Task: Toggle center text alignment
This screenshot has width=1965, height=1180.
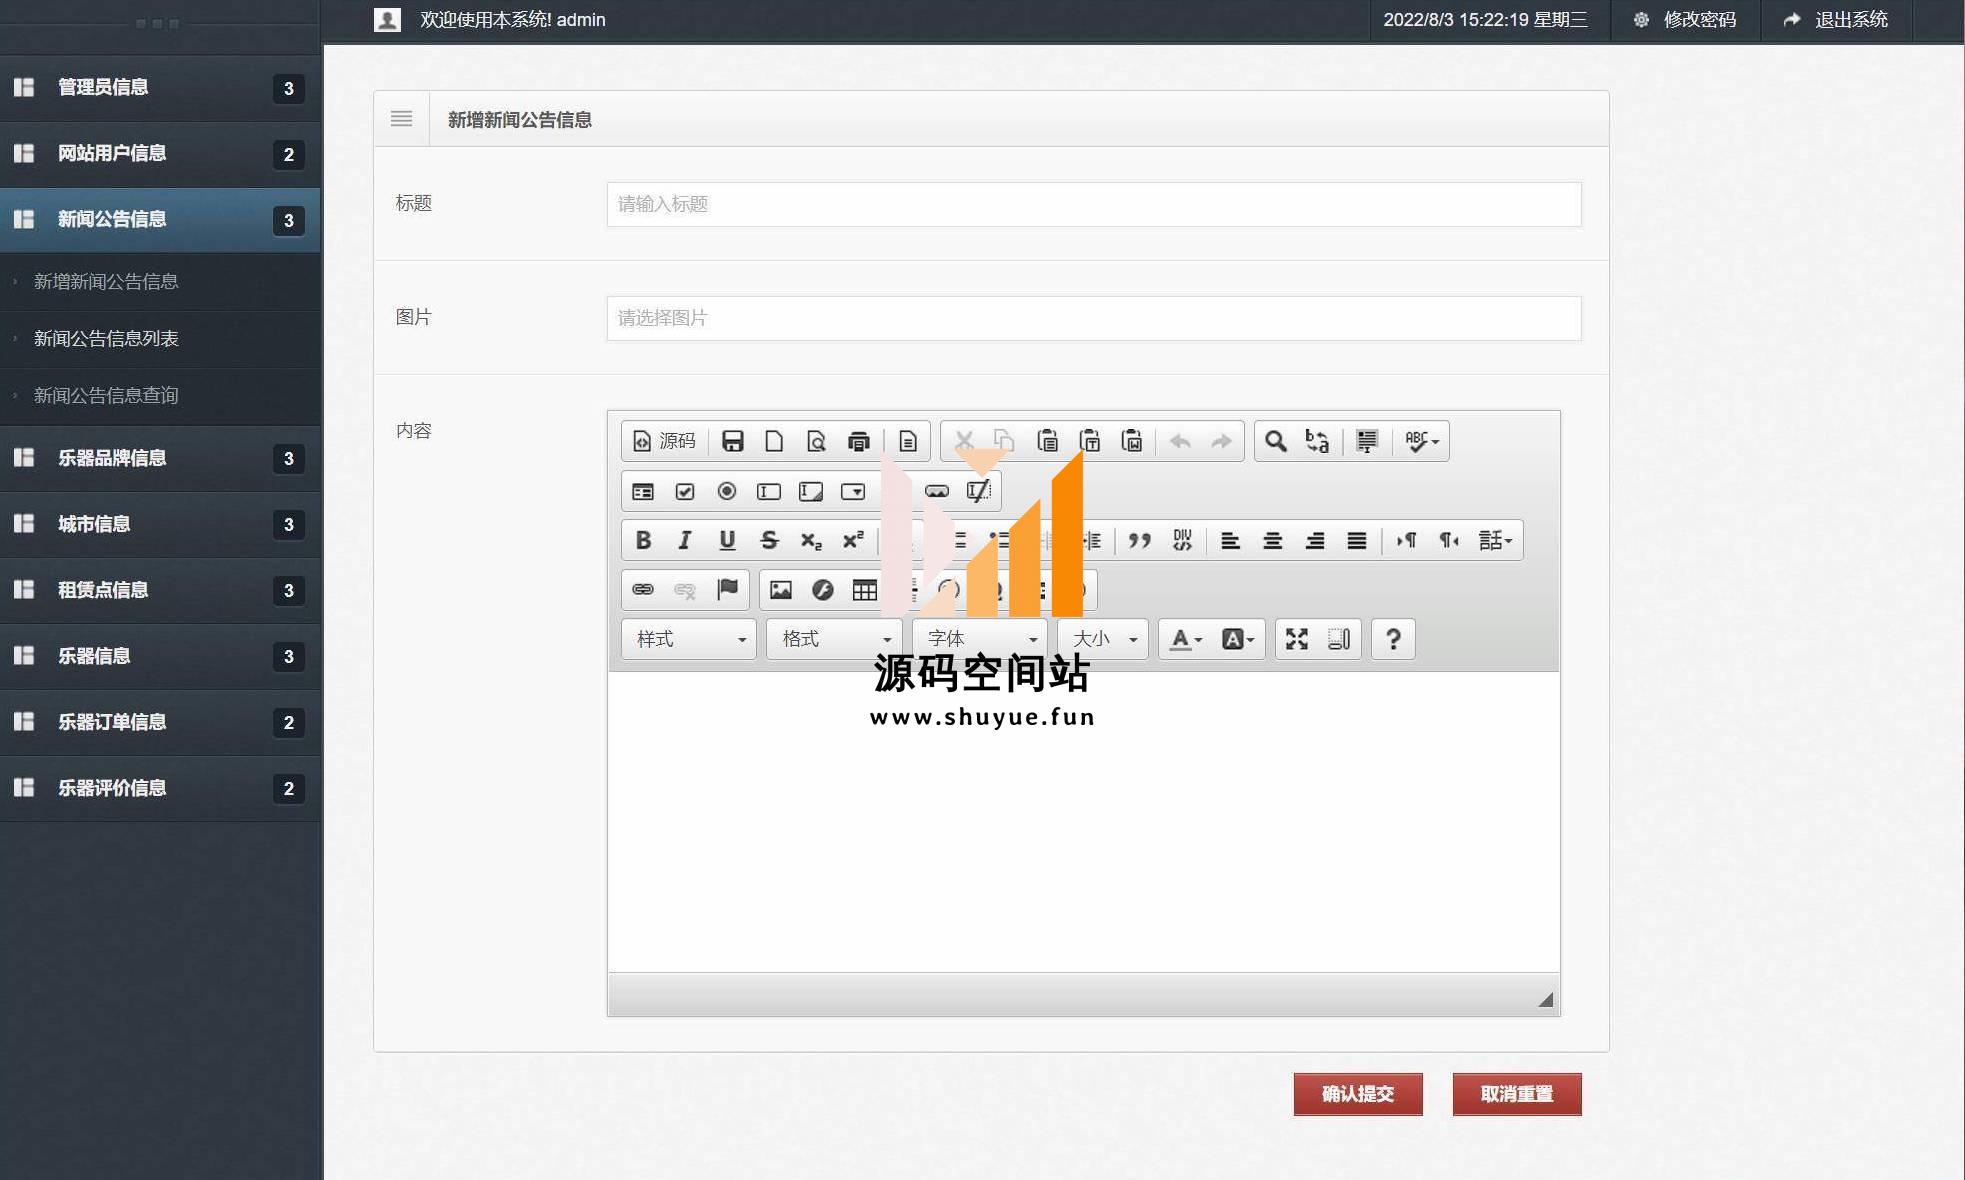Action: point(1272,540)
